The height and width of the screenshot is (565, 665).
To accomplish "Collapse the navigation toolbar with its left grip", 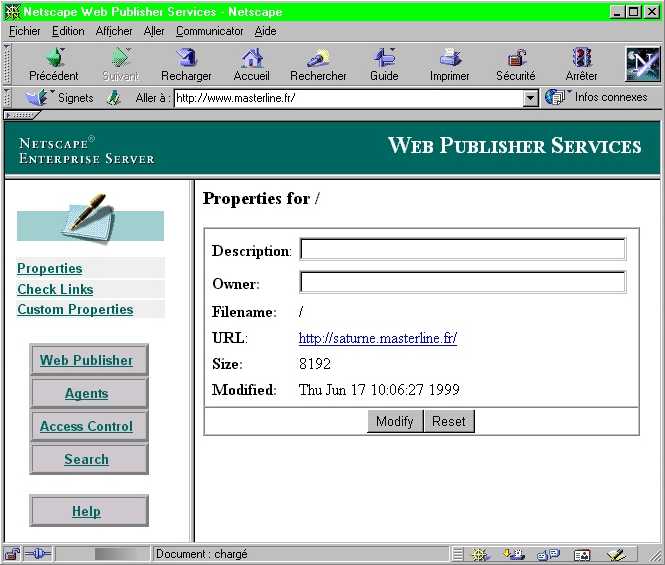I will coord(7,64).
